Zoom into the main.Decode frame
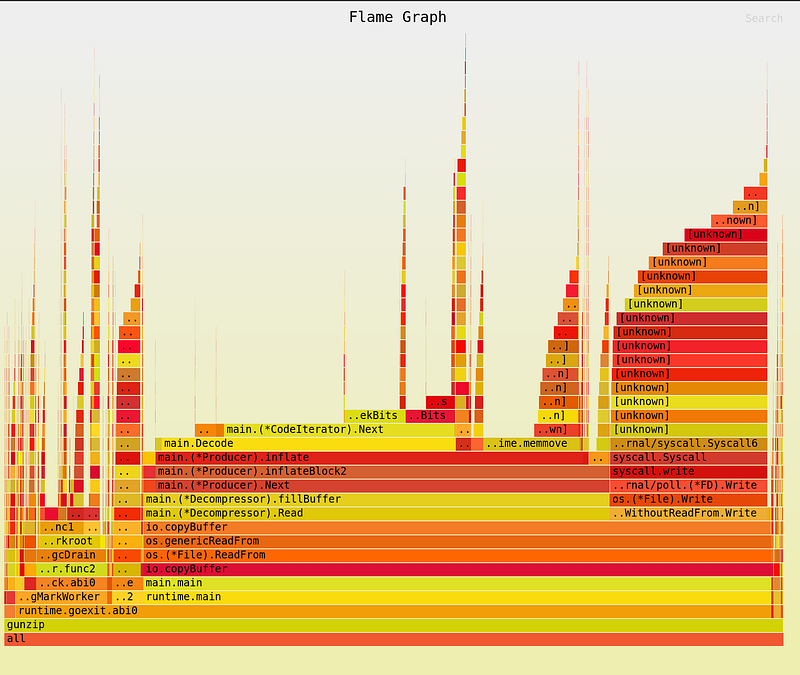This screenshot has width=800, height=675. (300, 443)
